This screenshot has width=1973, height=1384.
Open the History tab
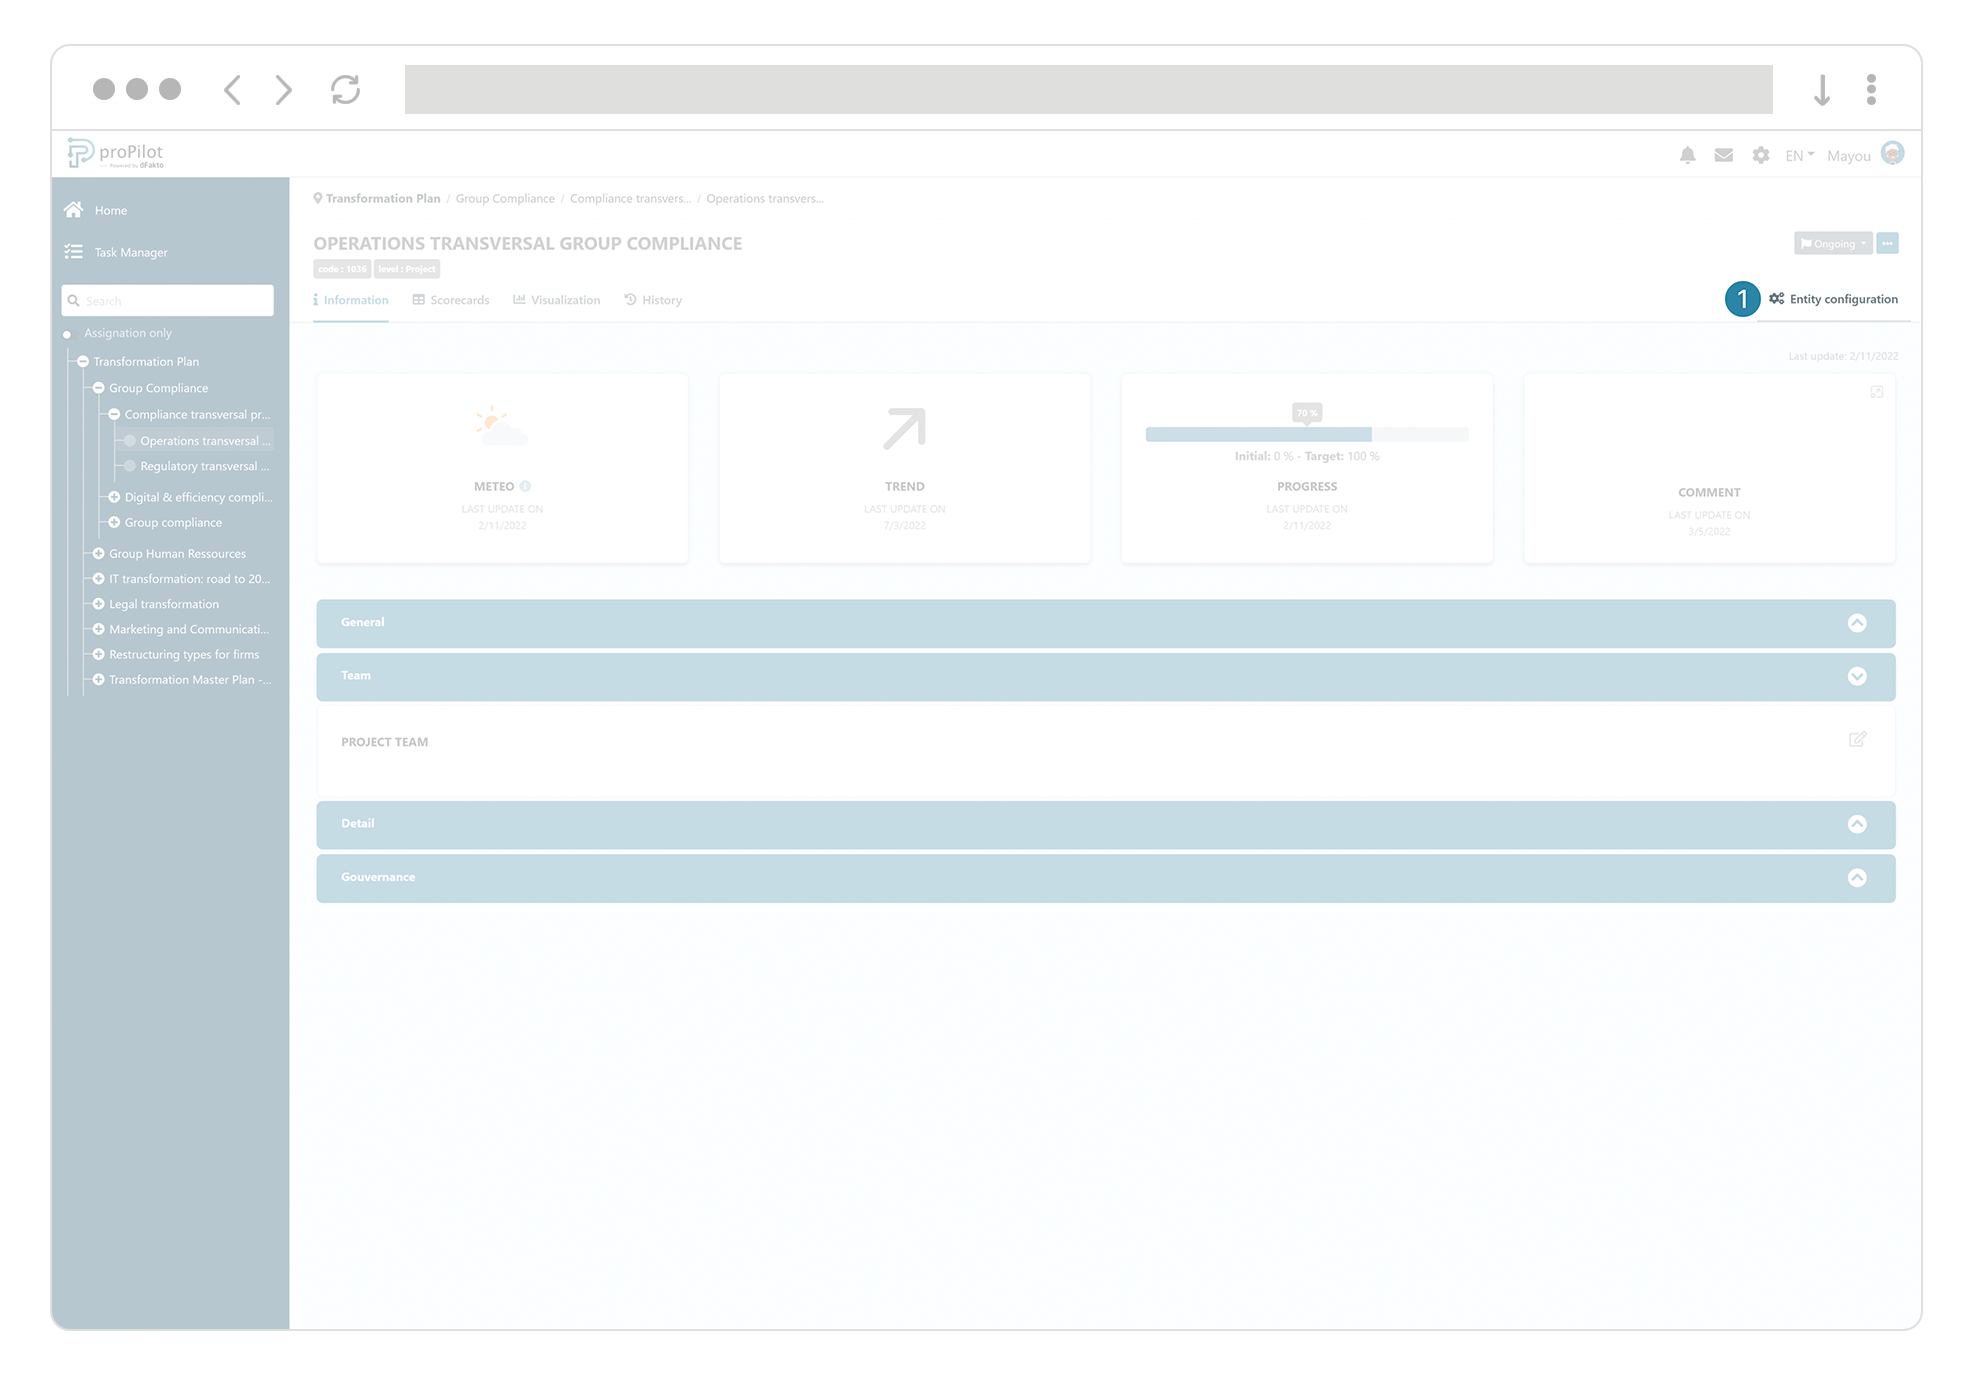click(x=653, y=300)
